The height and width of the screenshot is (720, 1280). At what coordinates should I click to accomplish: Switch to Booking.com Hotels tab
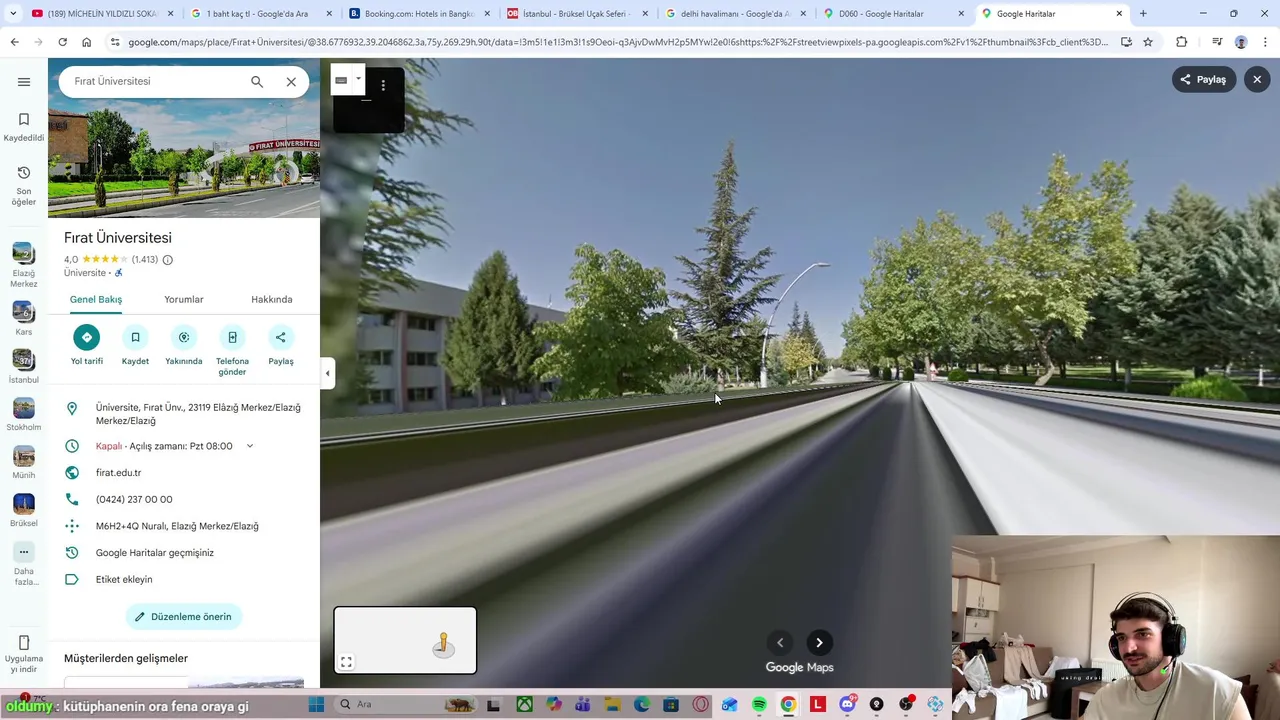point(418,14)
